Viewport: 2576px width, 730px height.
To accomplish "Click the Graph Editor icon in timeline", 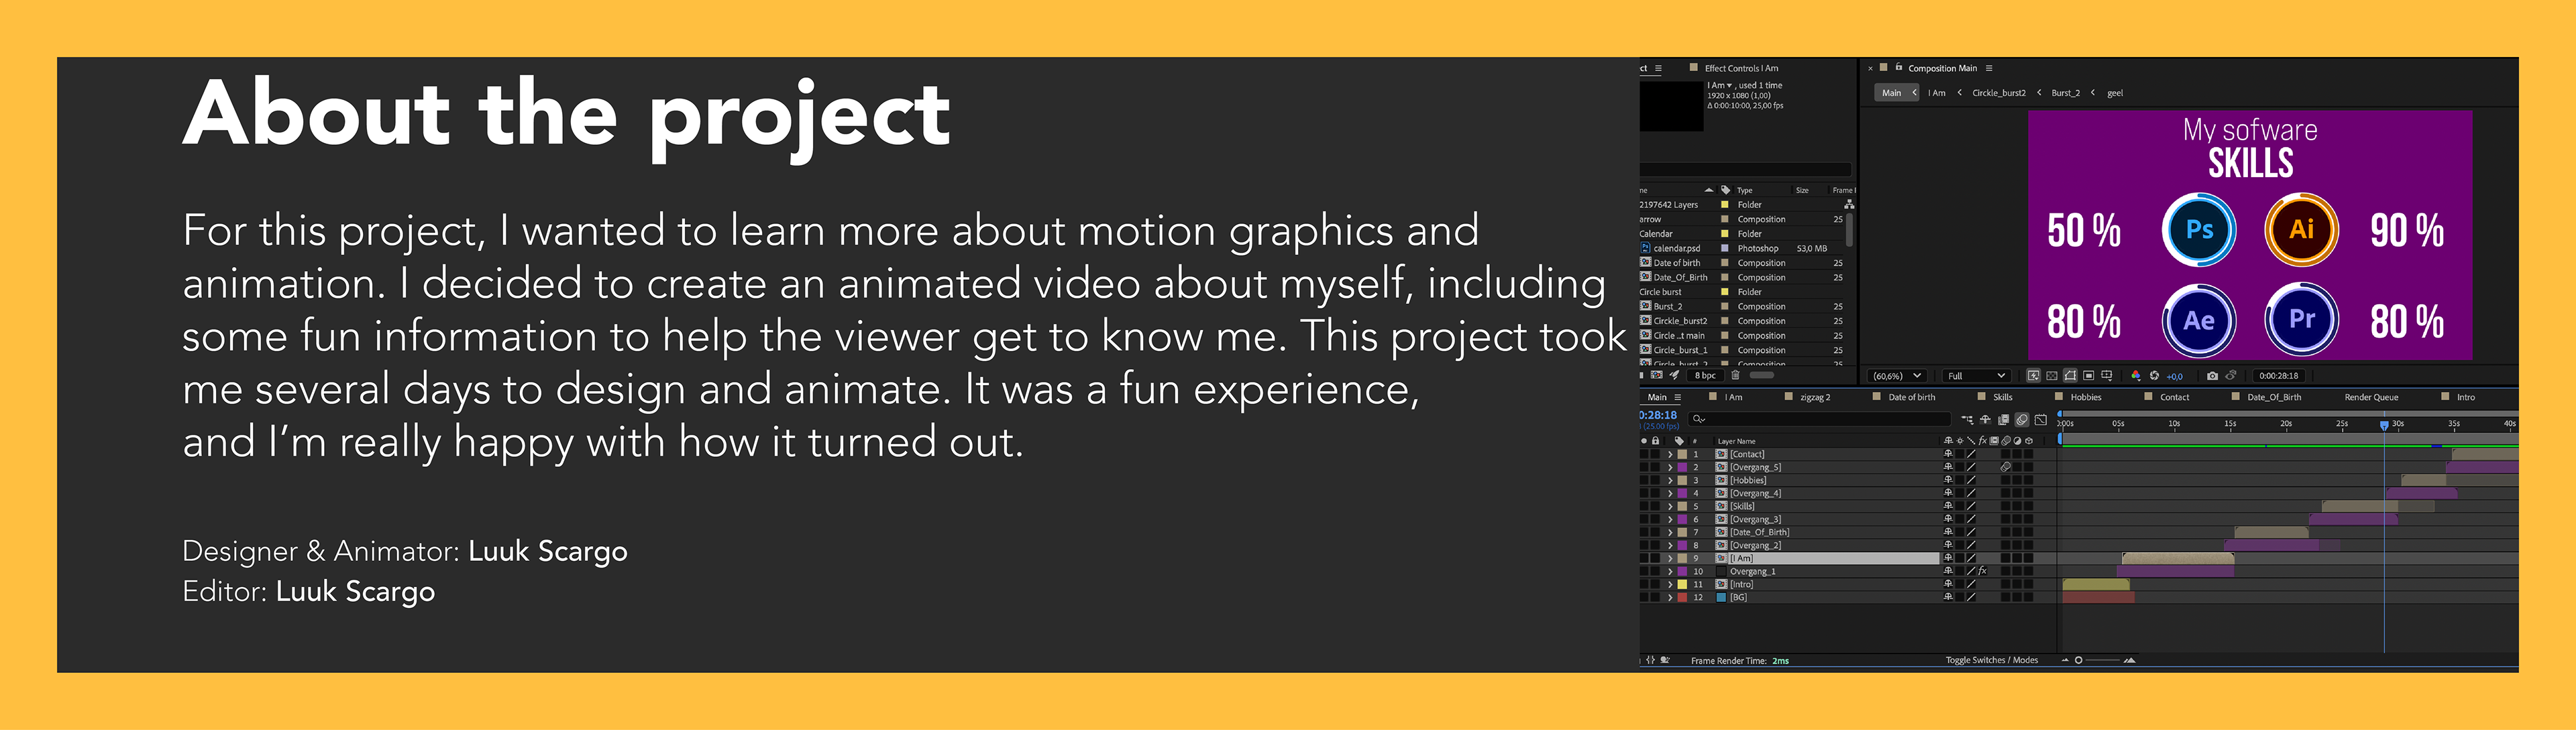I will tap(2041, 420).
